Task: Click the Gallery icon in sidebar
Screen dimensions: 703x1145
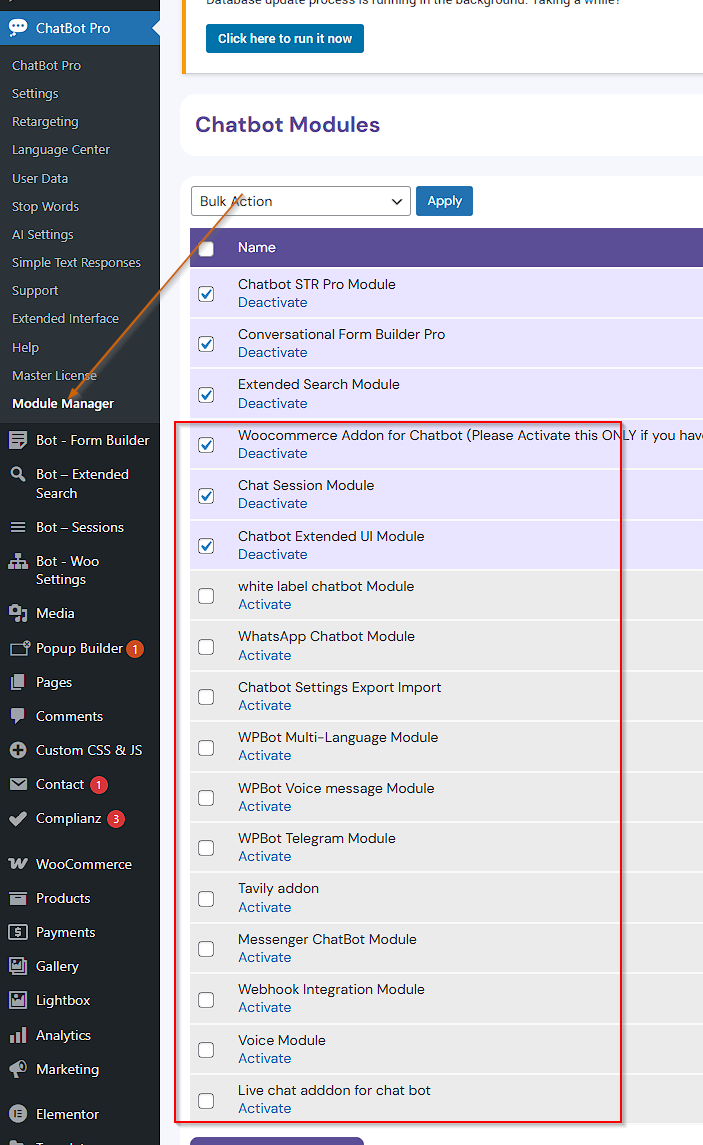Action: (18, 966)
